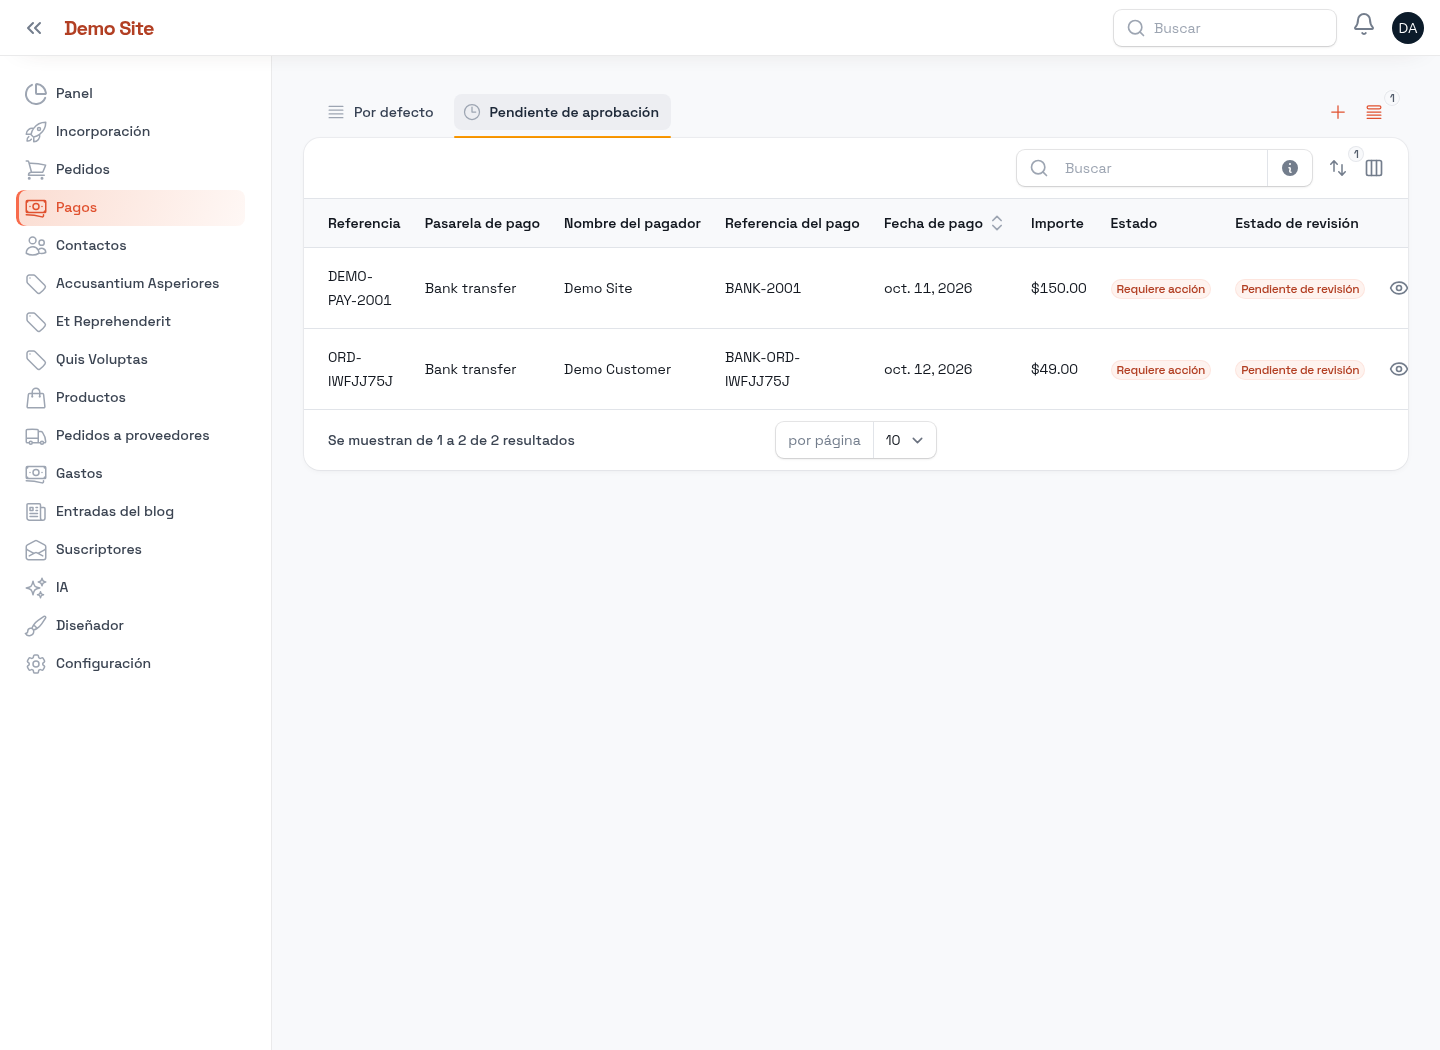Click Pendiente de revisión badge for Demo Customer
This screenshot has width=1440, height=1050.
(x=1300, y=370)
